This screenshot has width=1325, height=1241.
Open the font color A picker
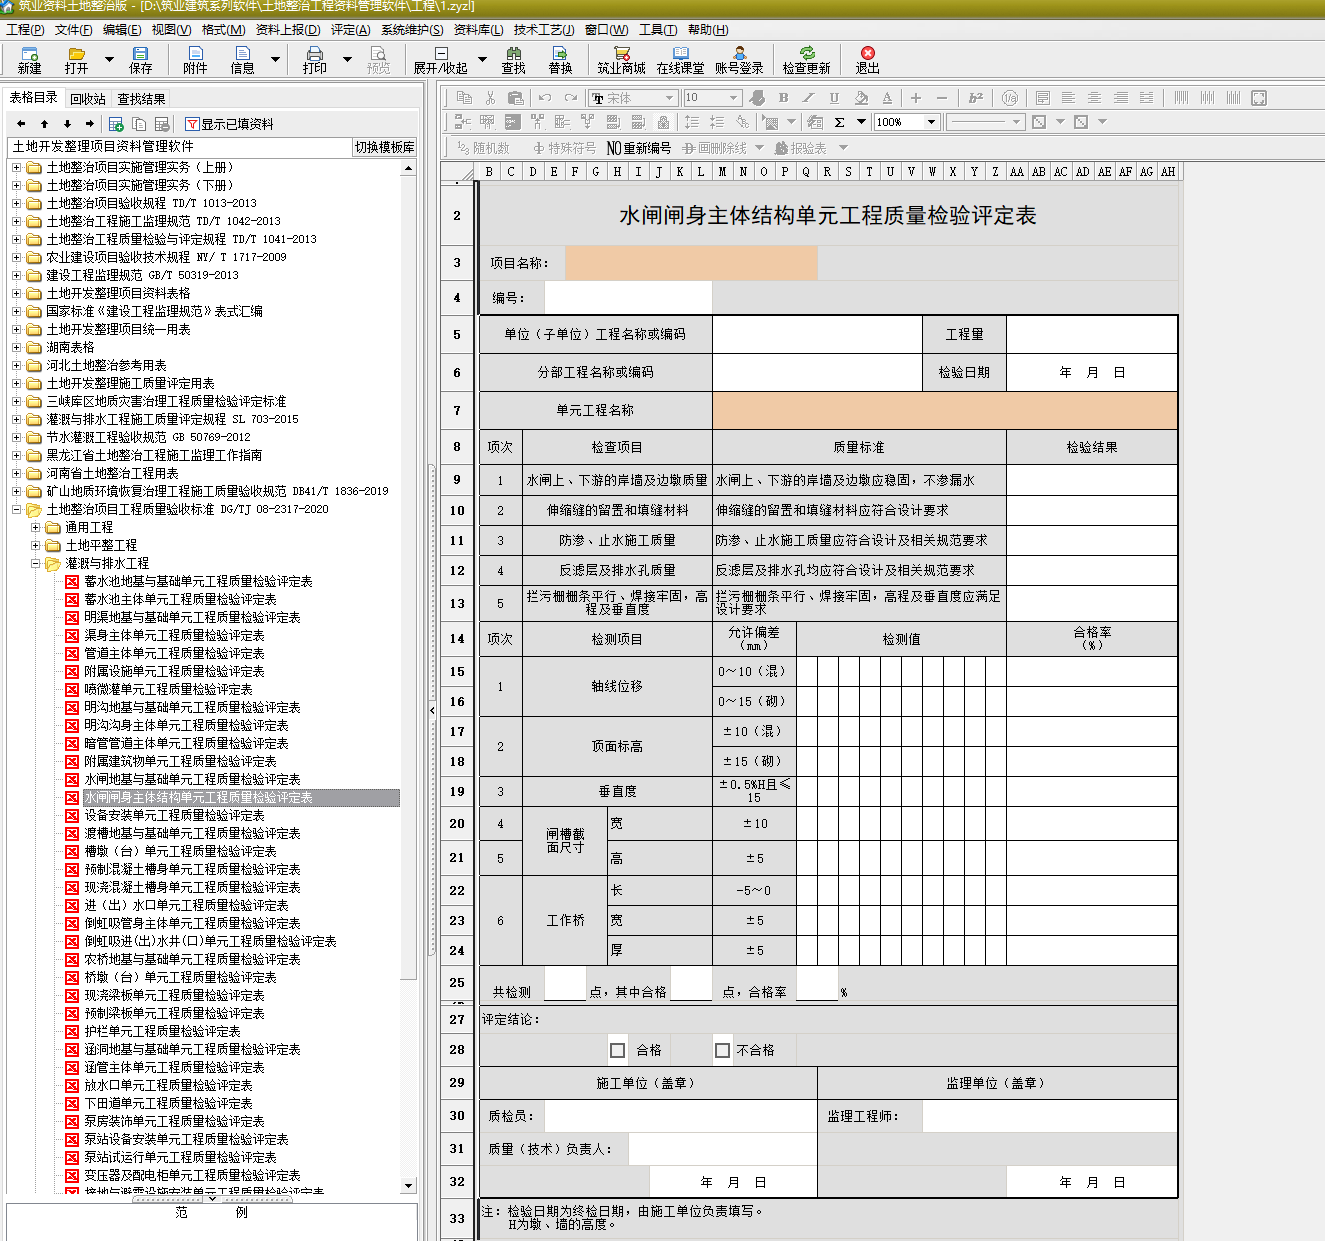tap(887, 98)
